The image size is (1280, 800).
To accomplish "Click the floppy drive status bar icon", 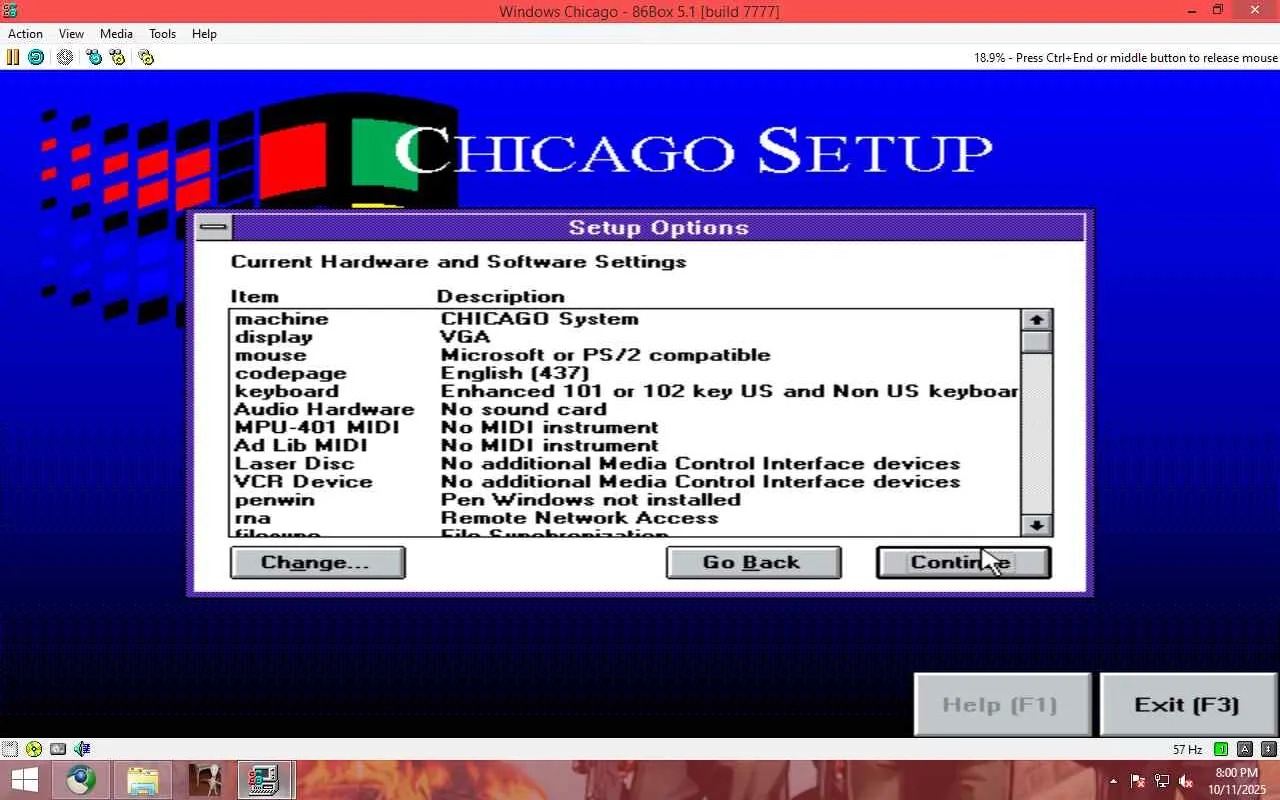I will pos(10,749).
